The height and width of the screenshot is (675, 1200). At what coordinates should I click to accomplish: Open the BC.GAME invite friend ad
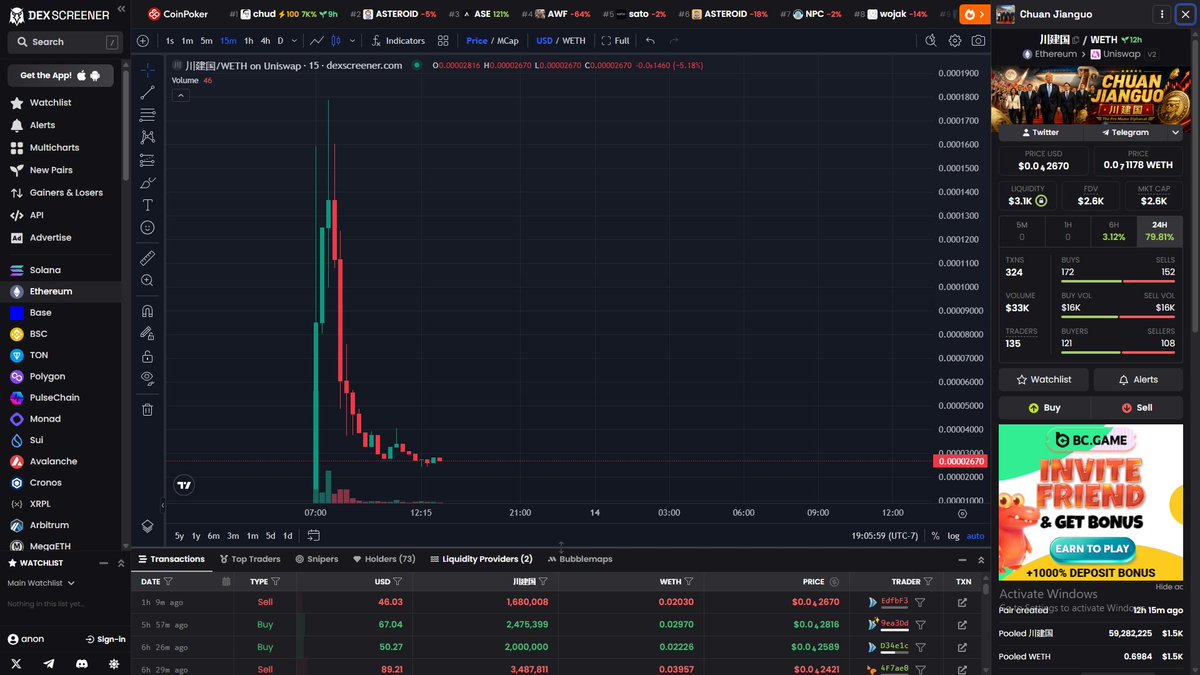point(1091,503)
